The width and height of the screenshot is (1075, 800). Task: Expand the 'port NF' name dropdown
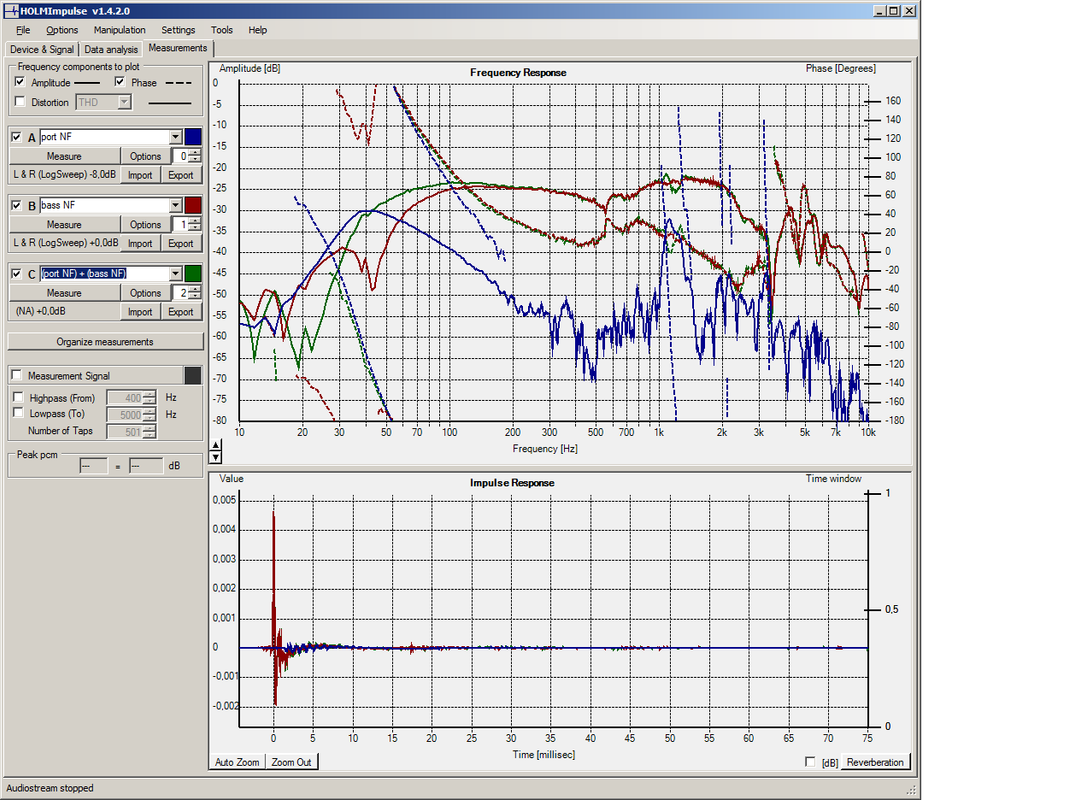176,137
